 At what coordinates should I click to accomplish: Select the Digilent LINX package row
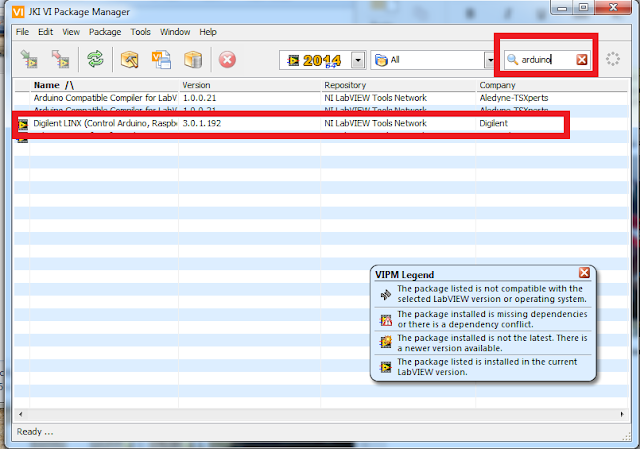tap(321, 123)
